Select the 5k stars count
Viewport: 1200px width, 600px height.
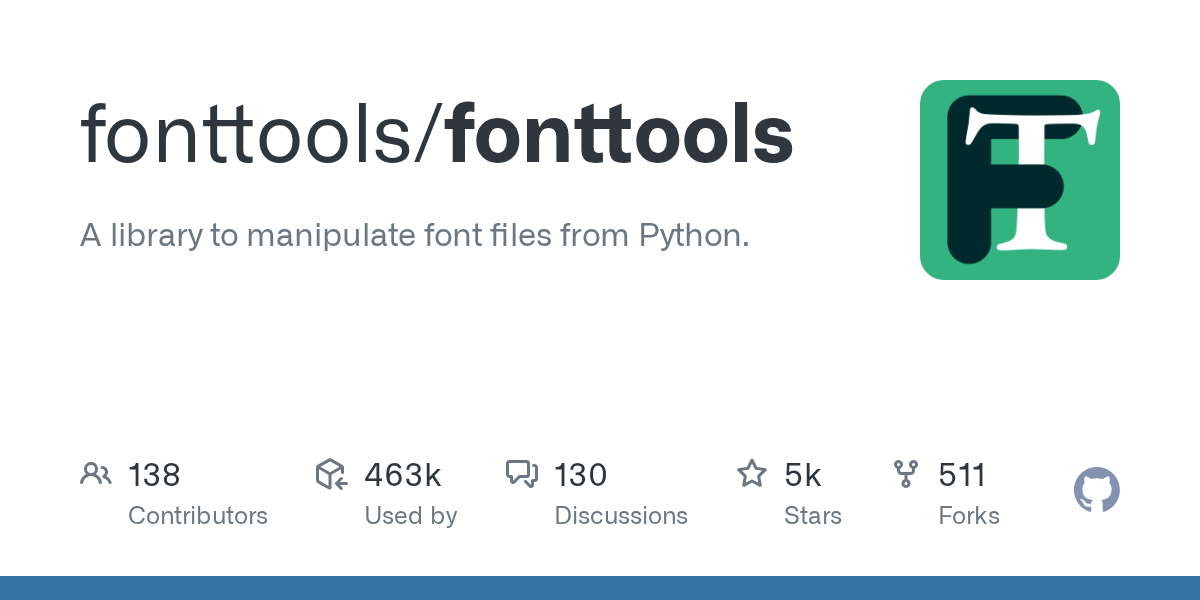click(x=802, y=475)
